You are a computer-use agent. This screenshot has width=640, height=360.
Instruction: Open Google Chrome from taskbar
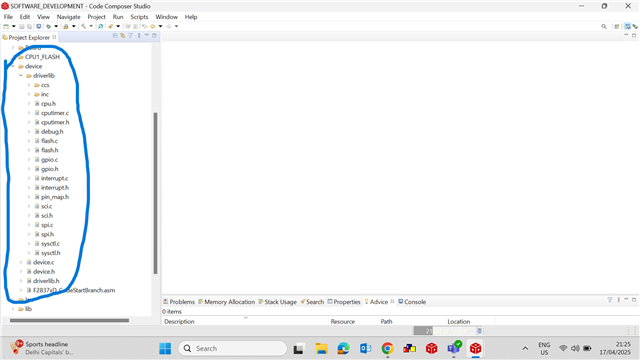[387, 348]
